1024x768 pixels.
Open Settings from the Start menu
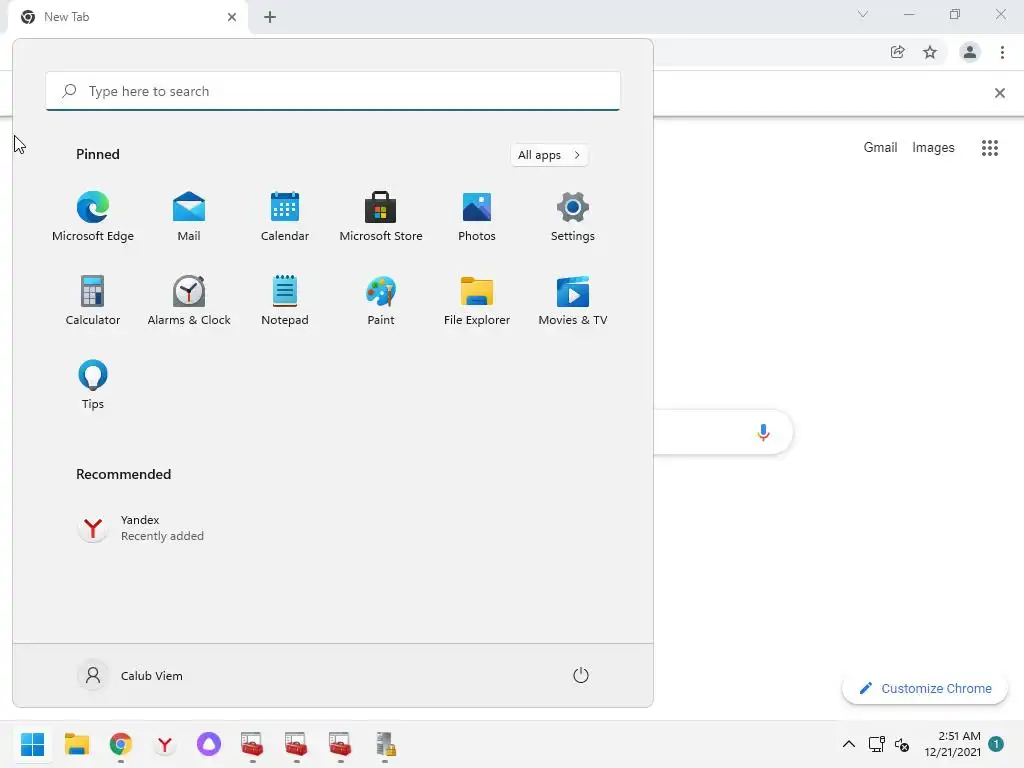click(x=573, y=216)
